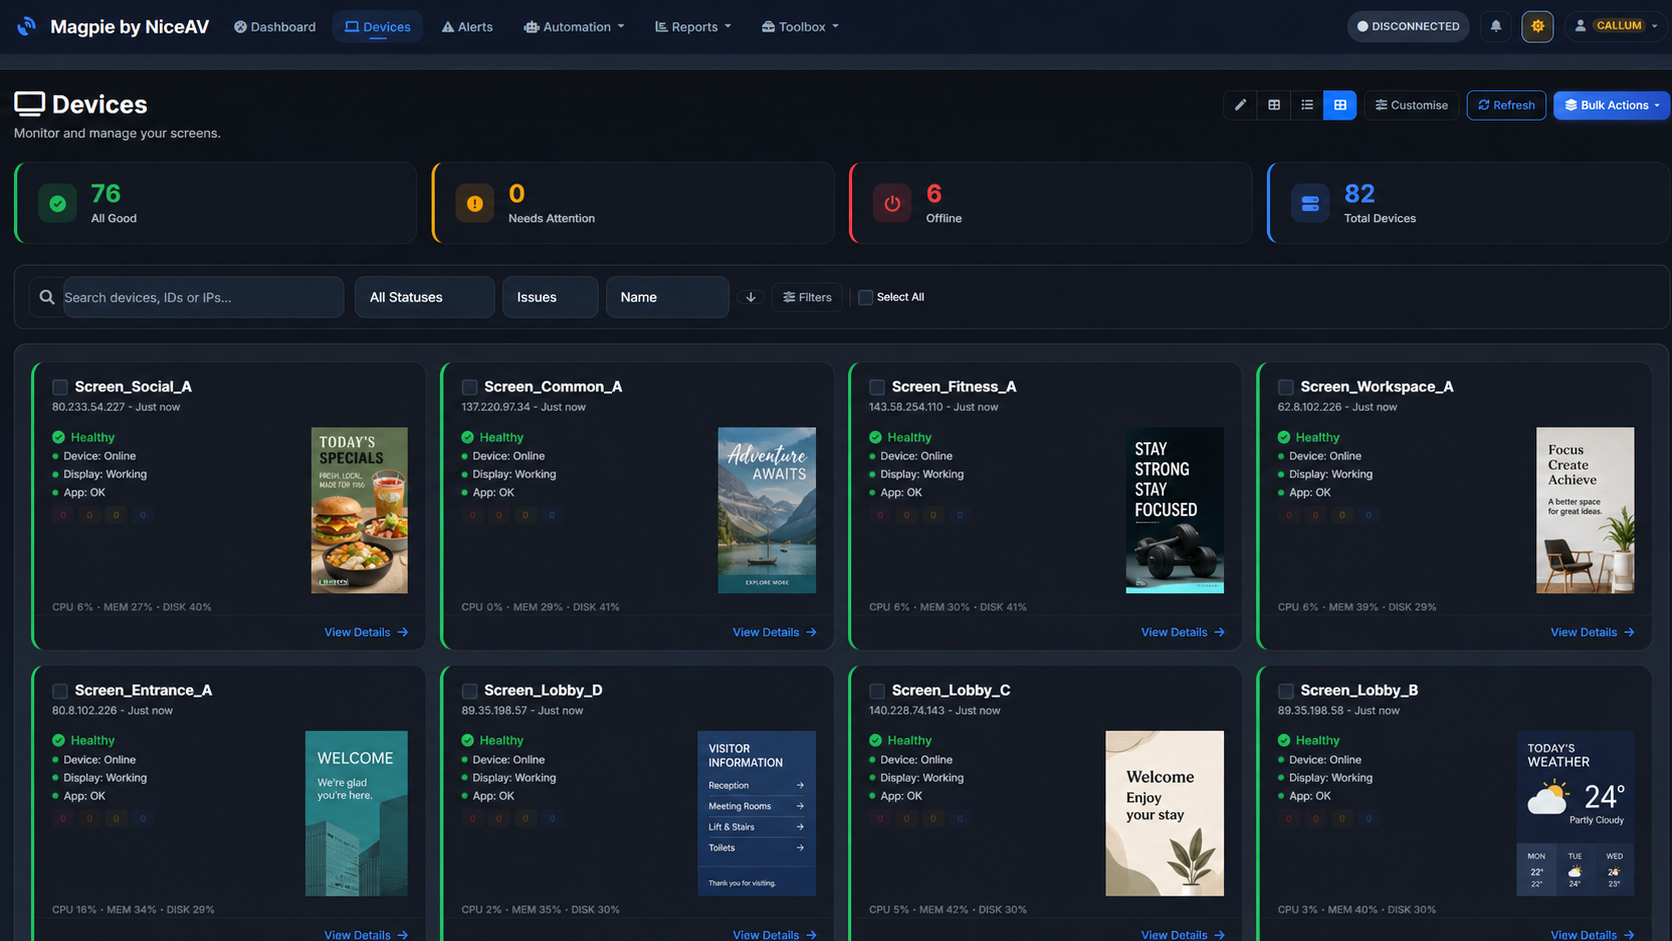Viewport: 1672px width, 941px height.
Task: Check the Screen_Common_A checkbox
Action: 469,387
